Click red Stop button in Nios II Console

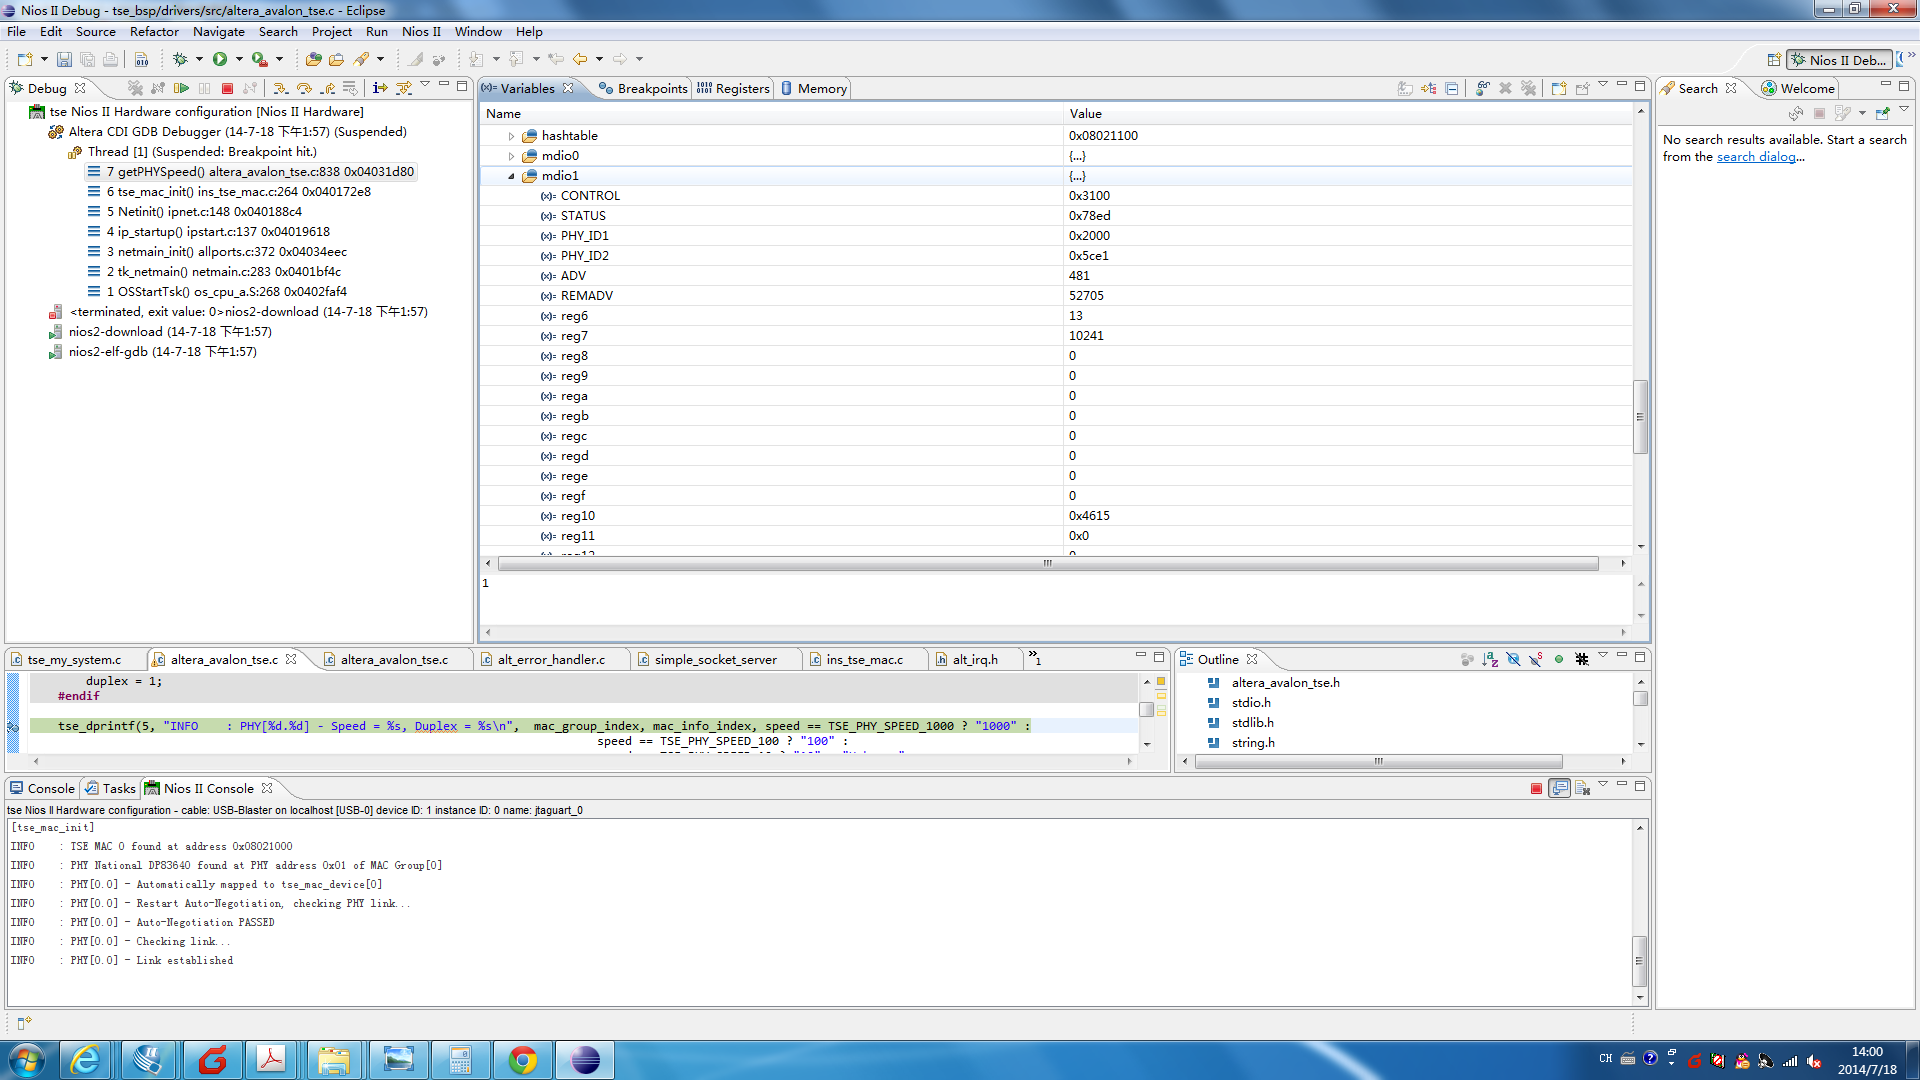[x=1536, y=789]
